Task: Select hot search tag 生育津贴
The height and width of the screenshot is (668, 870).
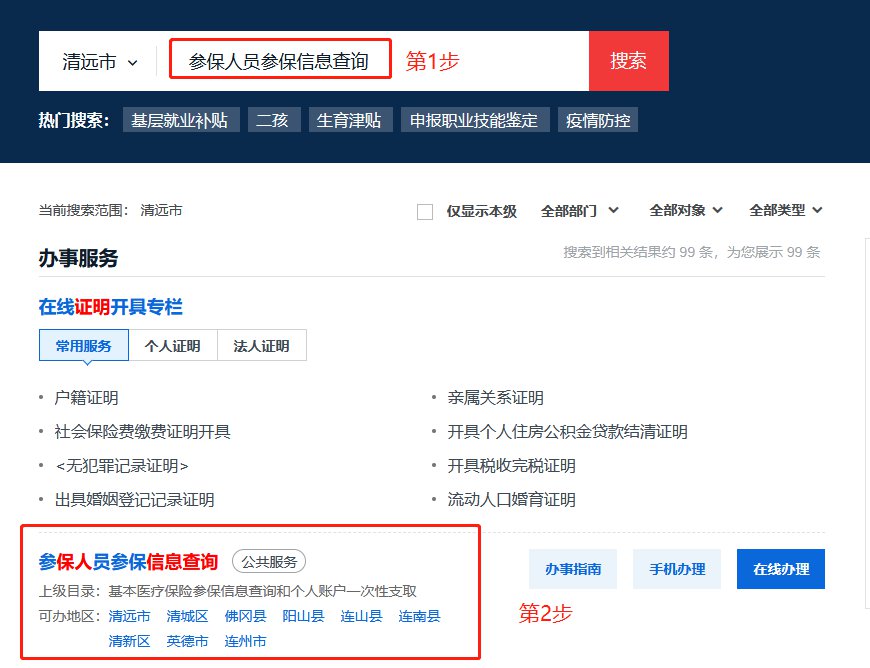Action: pos(350,121)
